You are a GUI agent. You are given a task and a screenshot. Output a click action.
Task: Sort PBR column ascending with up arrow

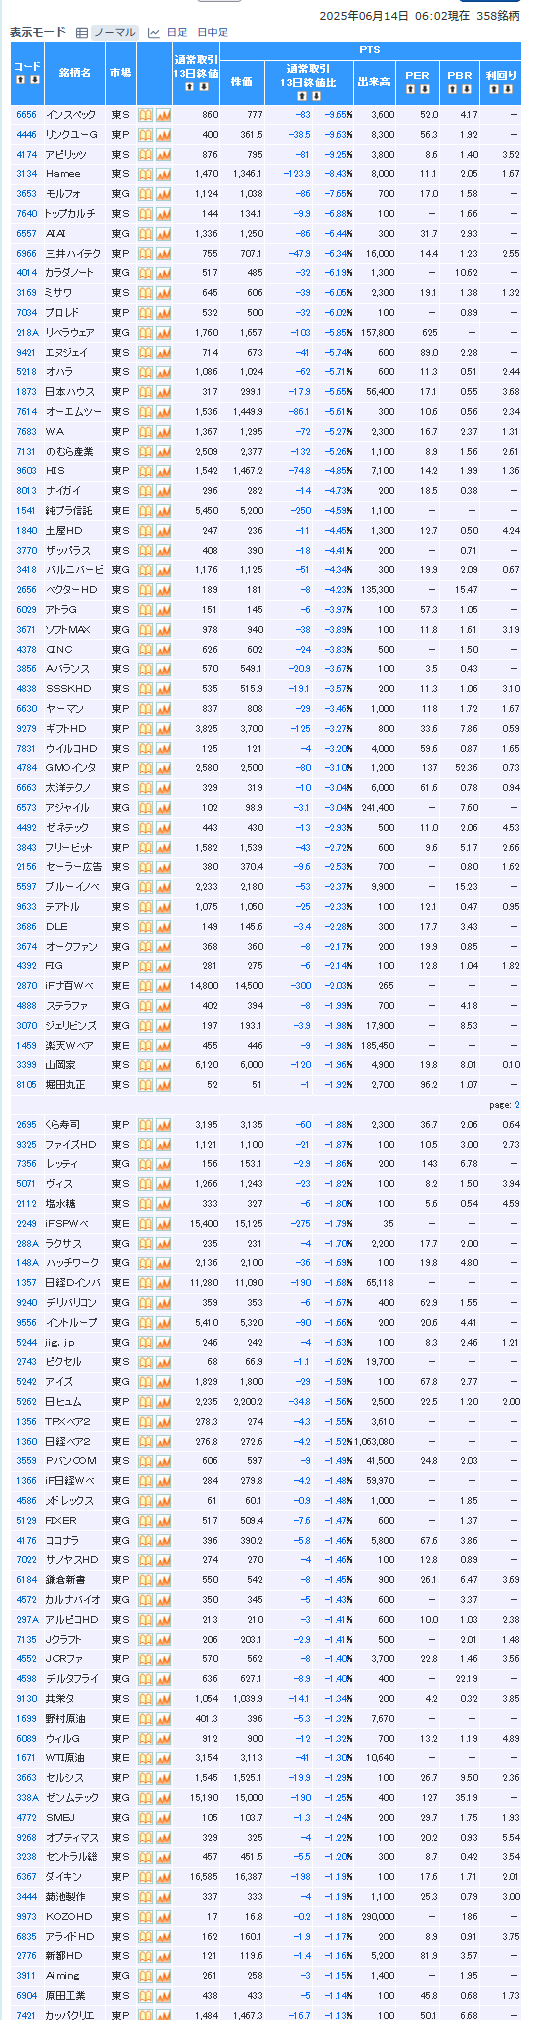[x=453, y=89]
